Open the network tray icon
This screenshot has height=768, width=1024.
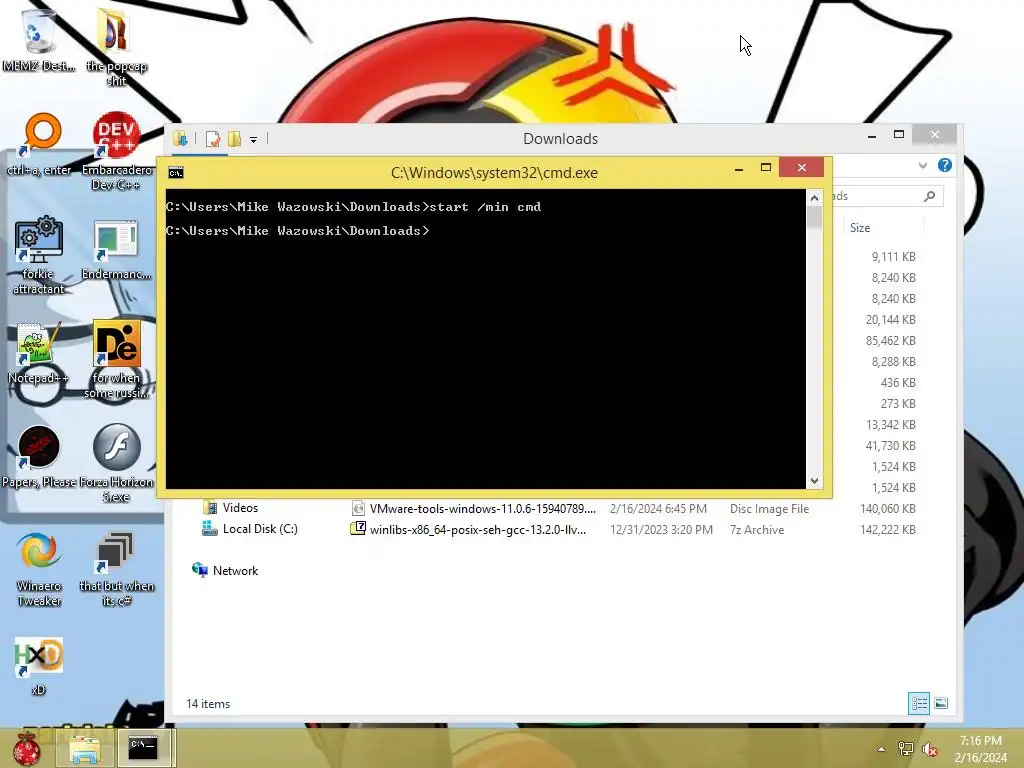[905, 749]
